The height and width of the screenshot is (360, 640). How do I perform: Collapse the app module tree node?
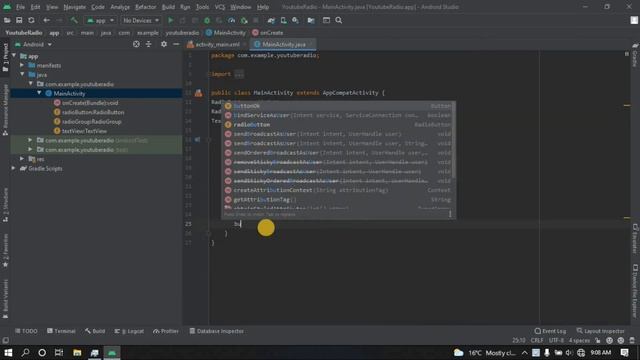click(x=14, y=56)
